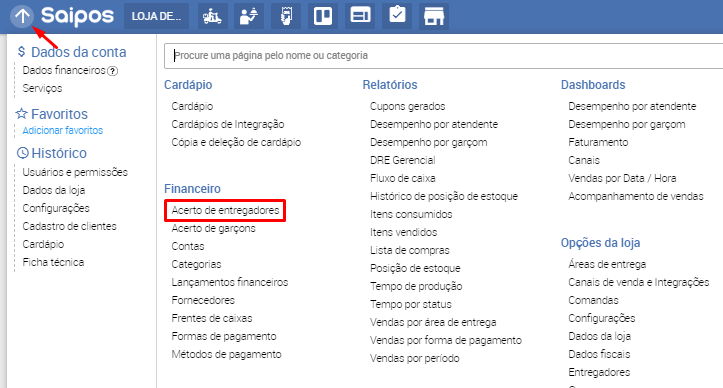The height and width of the screenshot is (388, 723).
Task: Open Vendas por área de entrega
Action: click(433, 322)
